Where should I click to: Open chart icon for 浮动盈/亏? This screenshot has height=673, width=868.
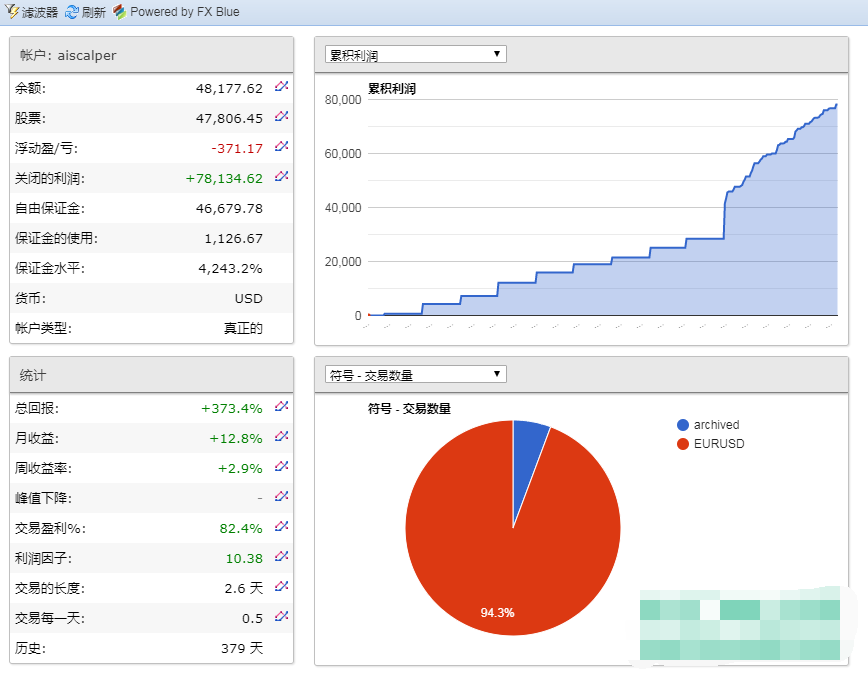click(282, 147)
